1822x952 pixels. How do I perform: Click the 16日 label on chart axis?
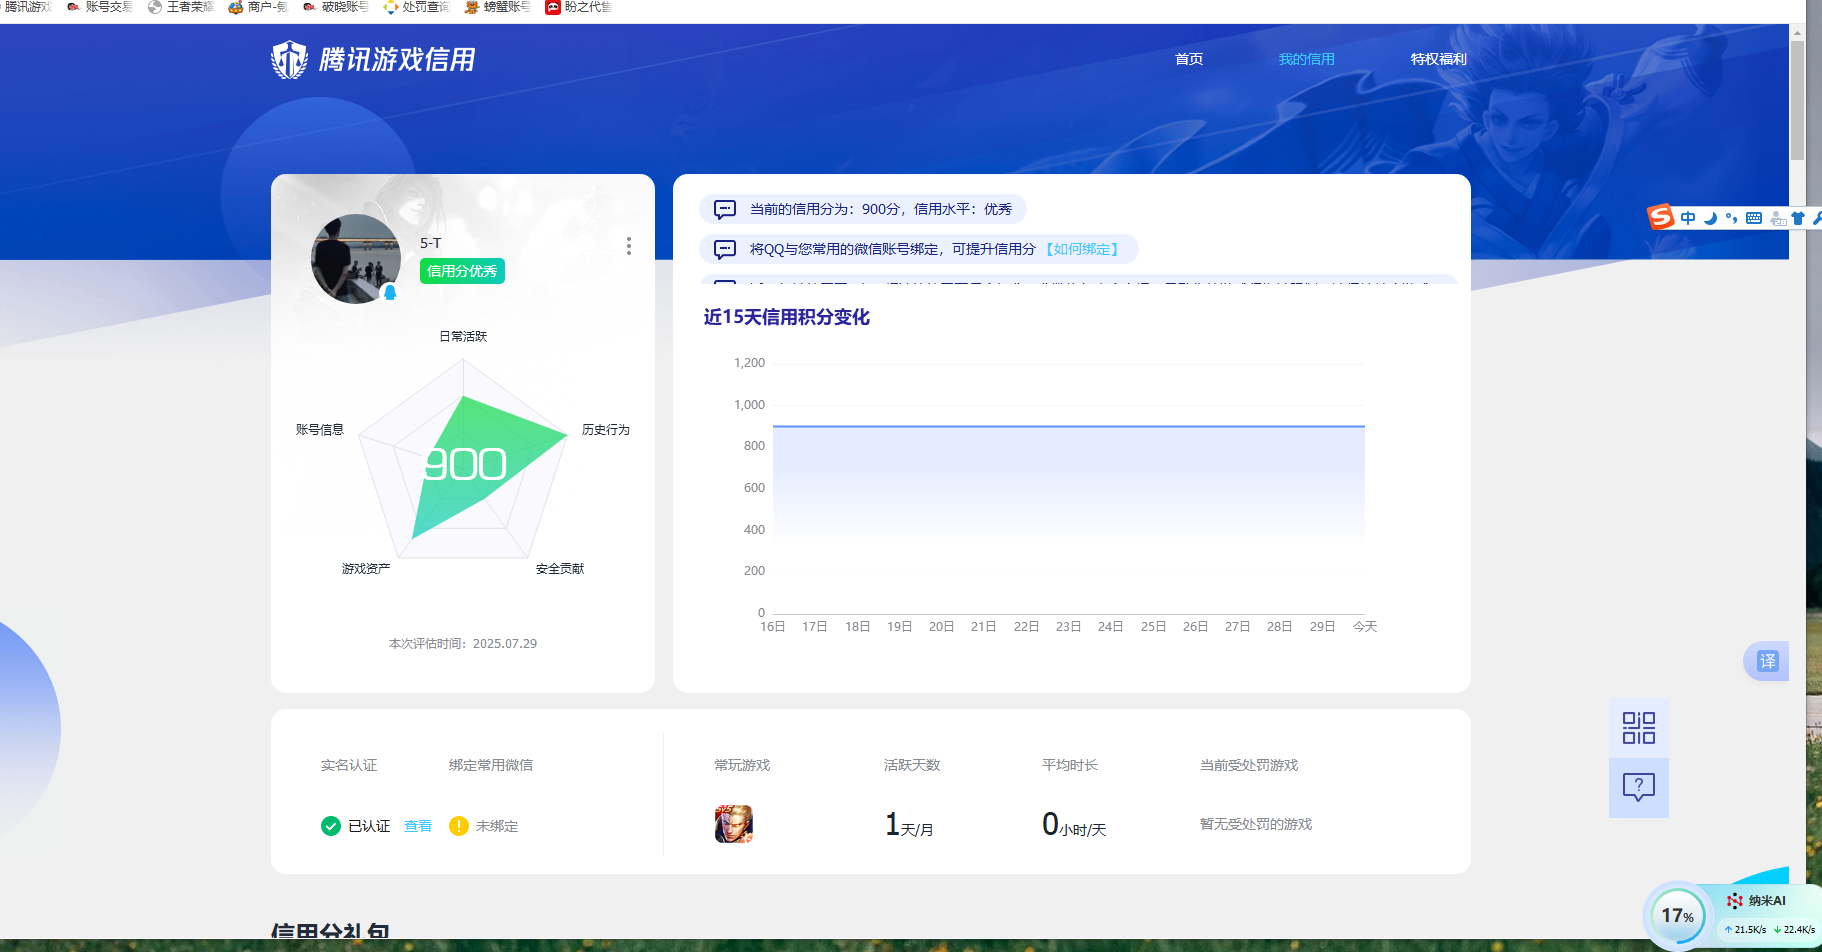click(x=773, y=626)
